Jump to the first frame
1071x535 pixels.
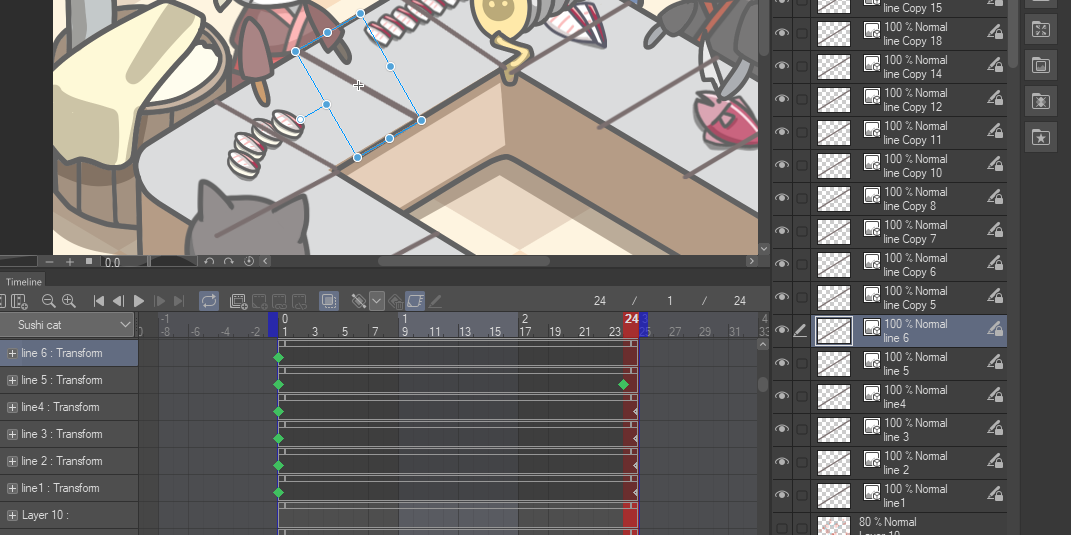pos(98,301)
